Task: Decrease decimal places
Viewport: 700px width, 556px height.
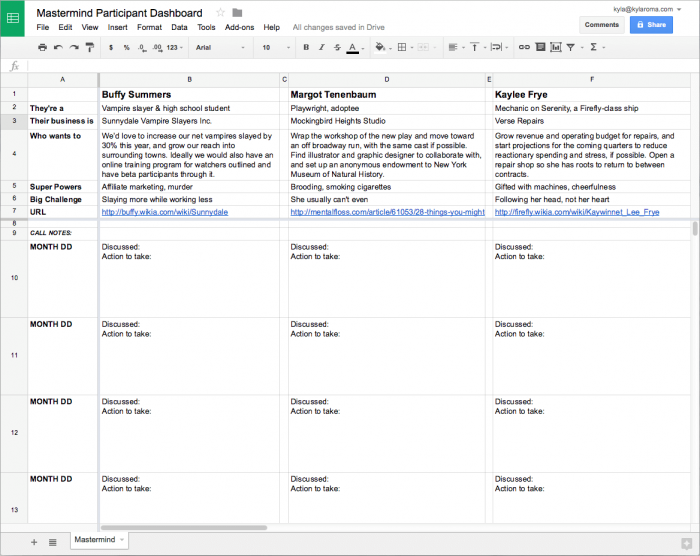Action: pos(142,47)
